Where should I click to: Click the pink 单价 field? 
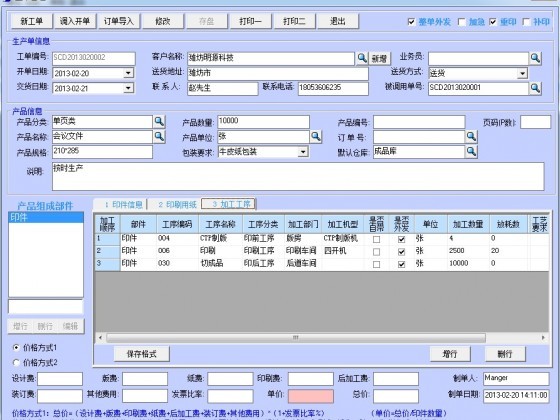pyautogui.click(x=311, y=396)
